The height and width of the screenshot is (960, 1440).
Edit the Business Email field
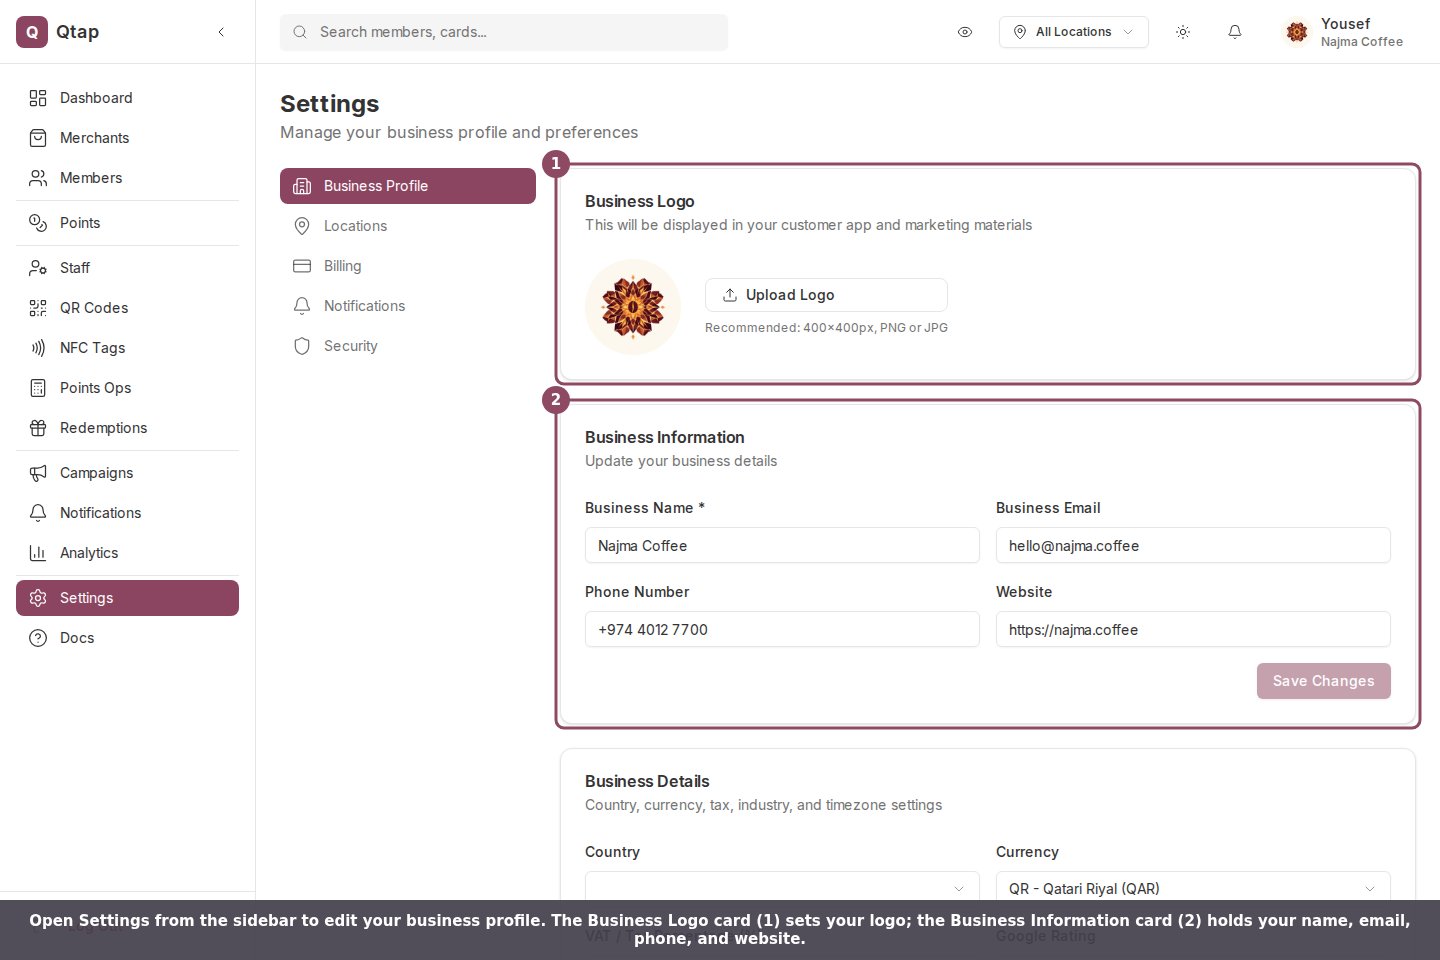pyautogui.click(x=1193, y=545)
